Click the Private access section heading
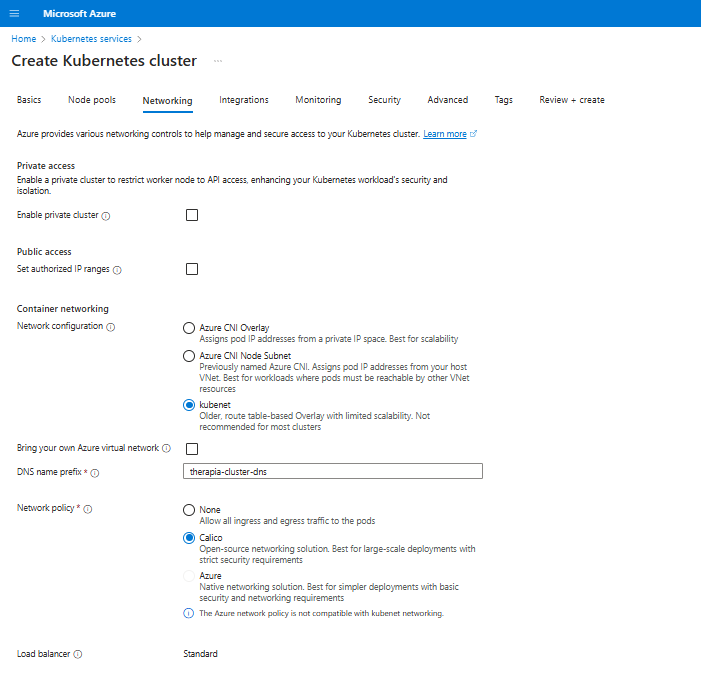The height and width of the screenshot is (676, 701). [46, 166]
